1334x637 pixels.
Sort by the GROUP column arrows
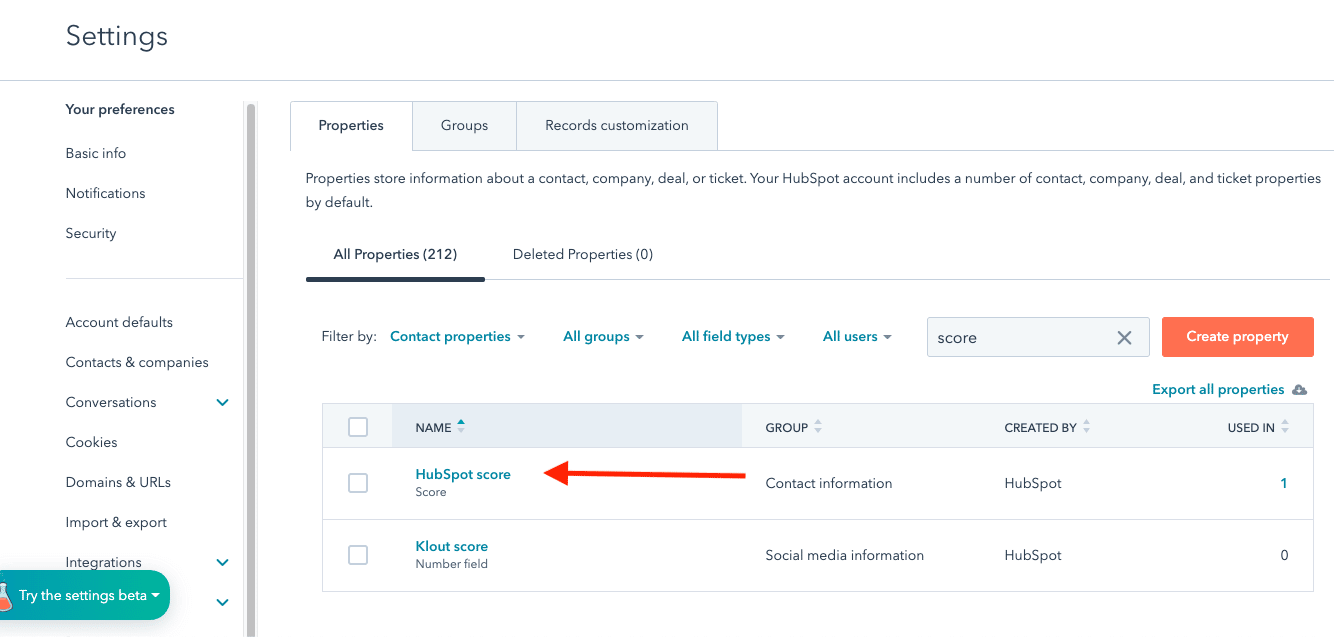point(818,427)
